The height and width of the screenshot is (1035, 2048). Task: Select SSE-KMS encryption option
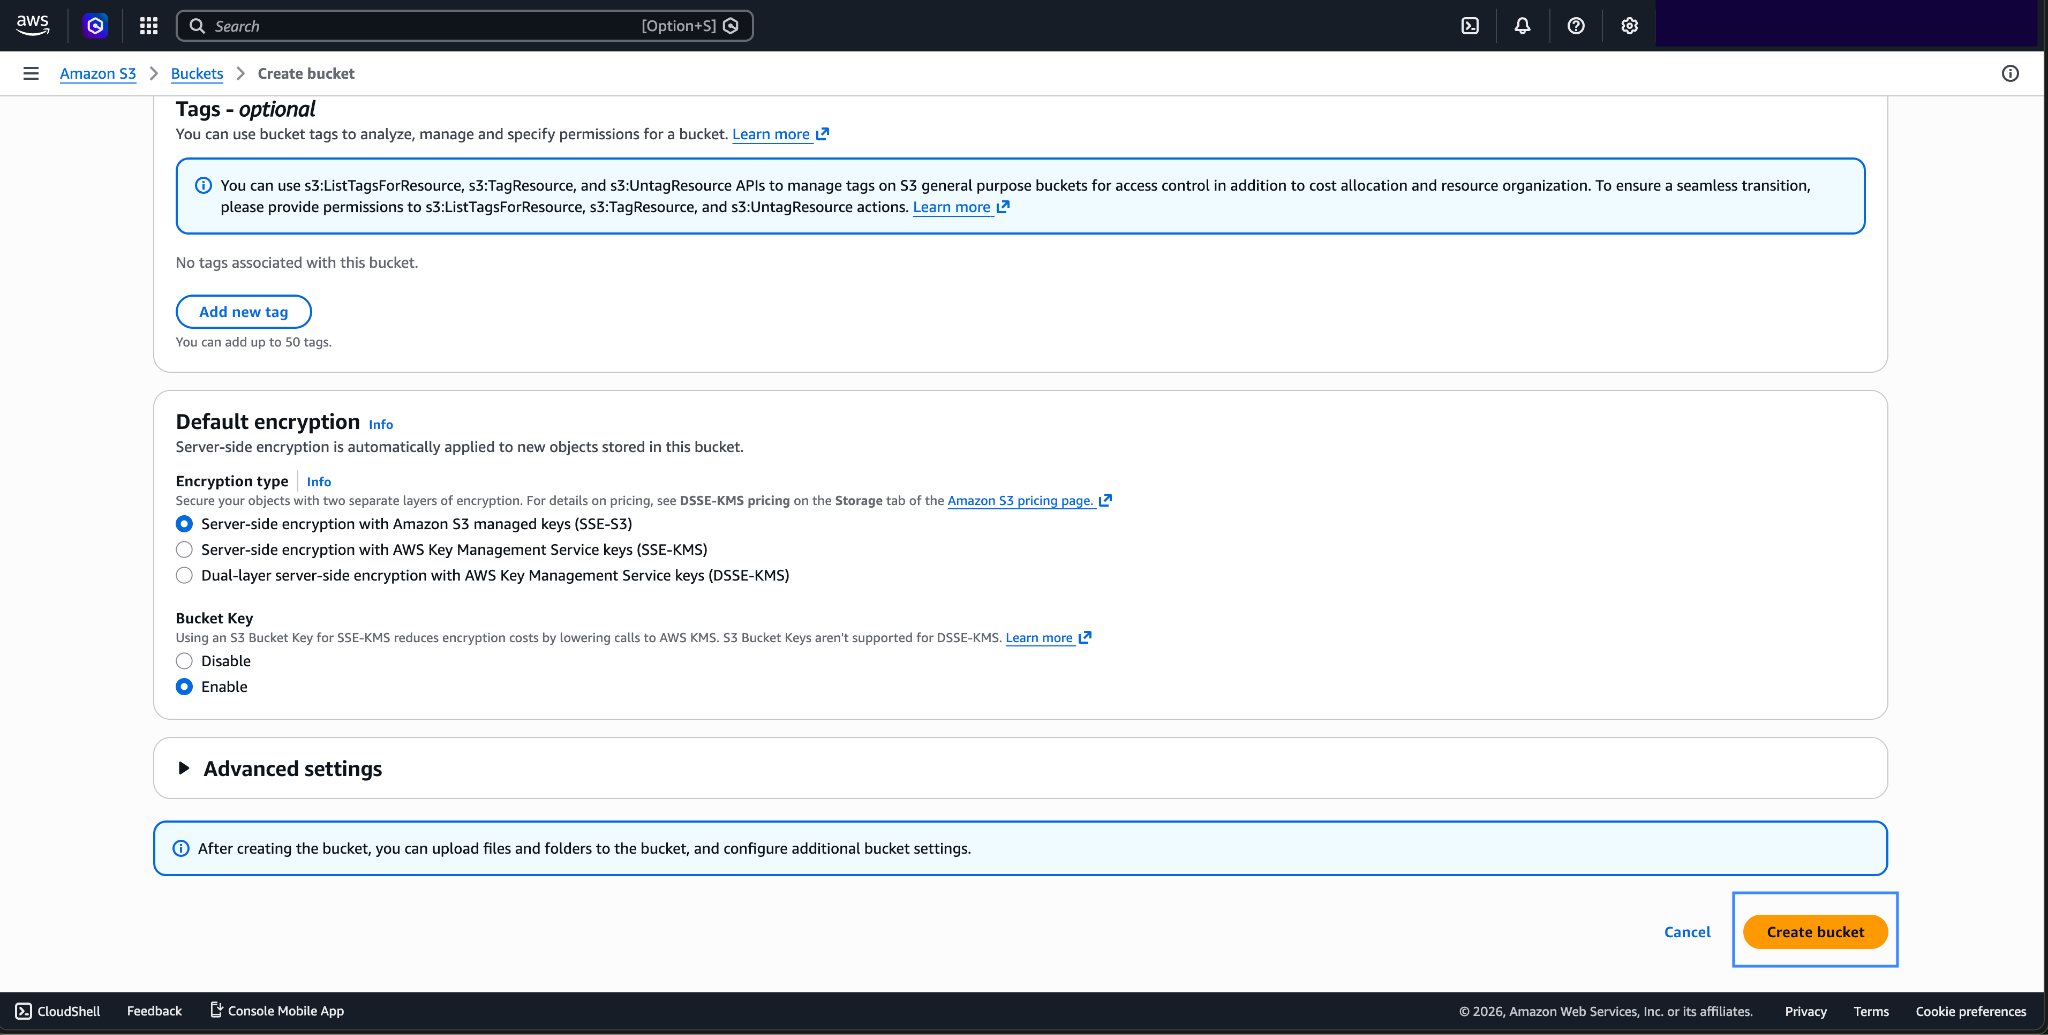point(184,550)
